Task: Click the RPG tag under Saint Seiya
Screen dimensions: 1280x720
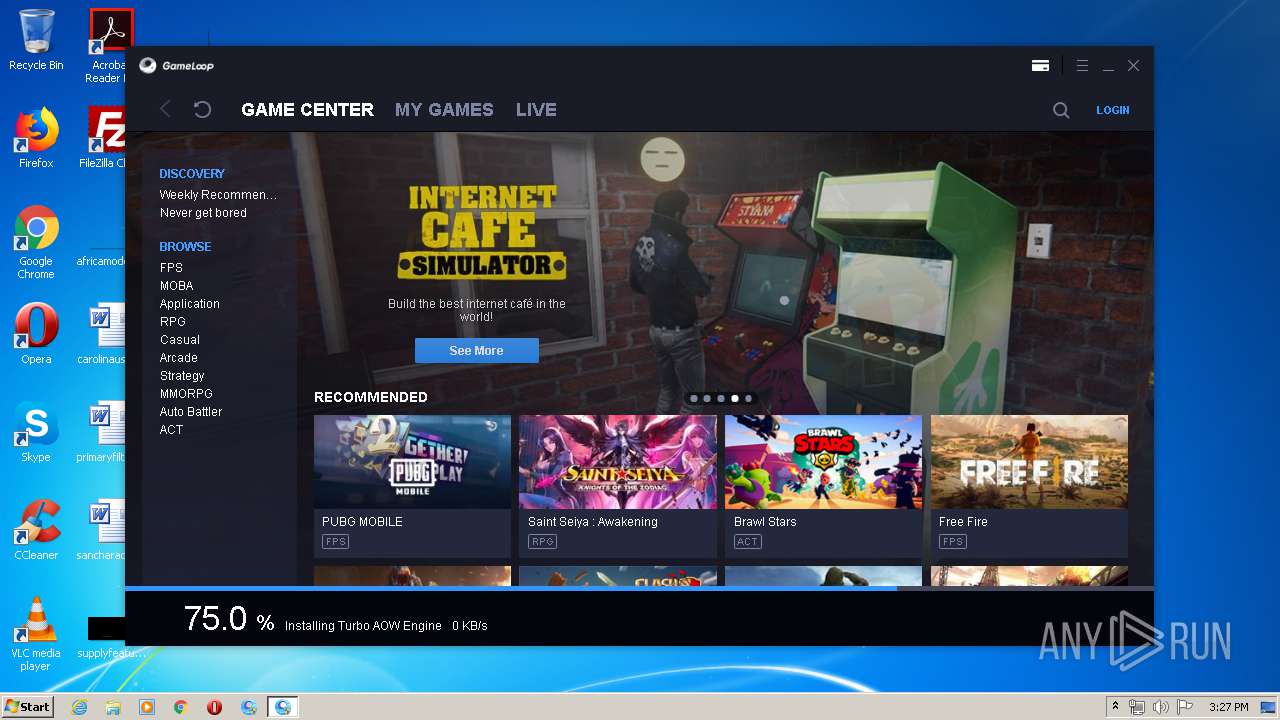Action: [542, 542]
